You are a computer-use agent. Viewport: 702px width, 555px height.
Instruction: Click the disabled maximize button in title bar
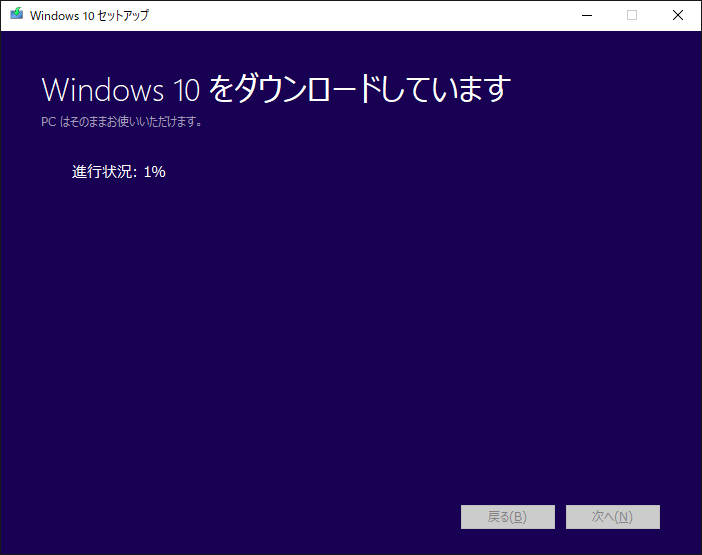(632, 16)
